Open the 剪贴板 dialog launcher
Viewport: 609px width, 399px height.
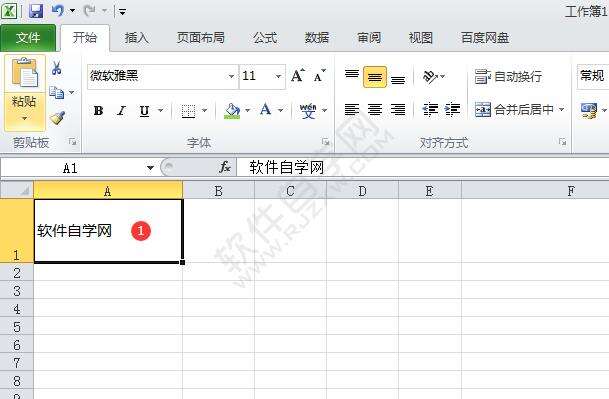pos(72,142)
